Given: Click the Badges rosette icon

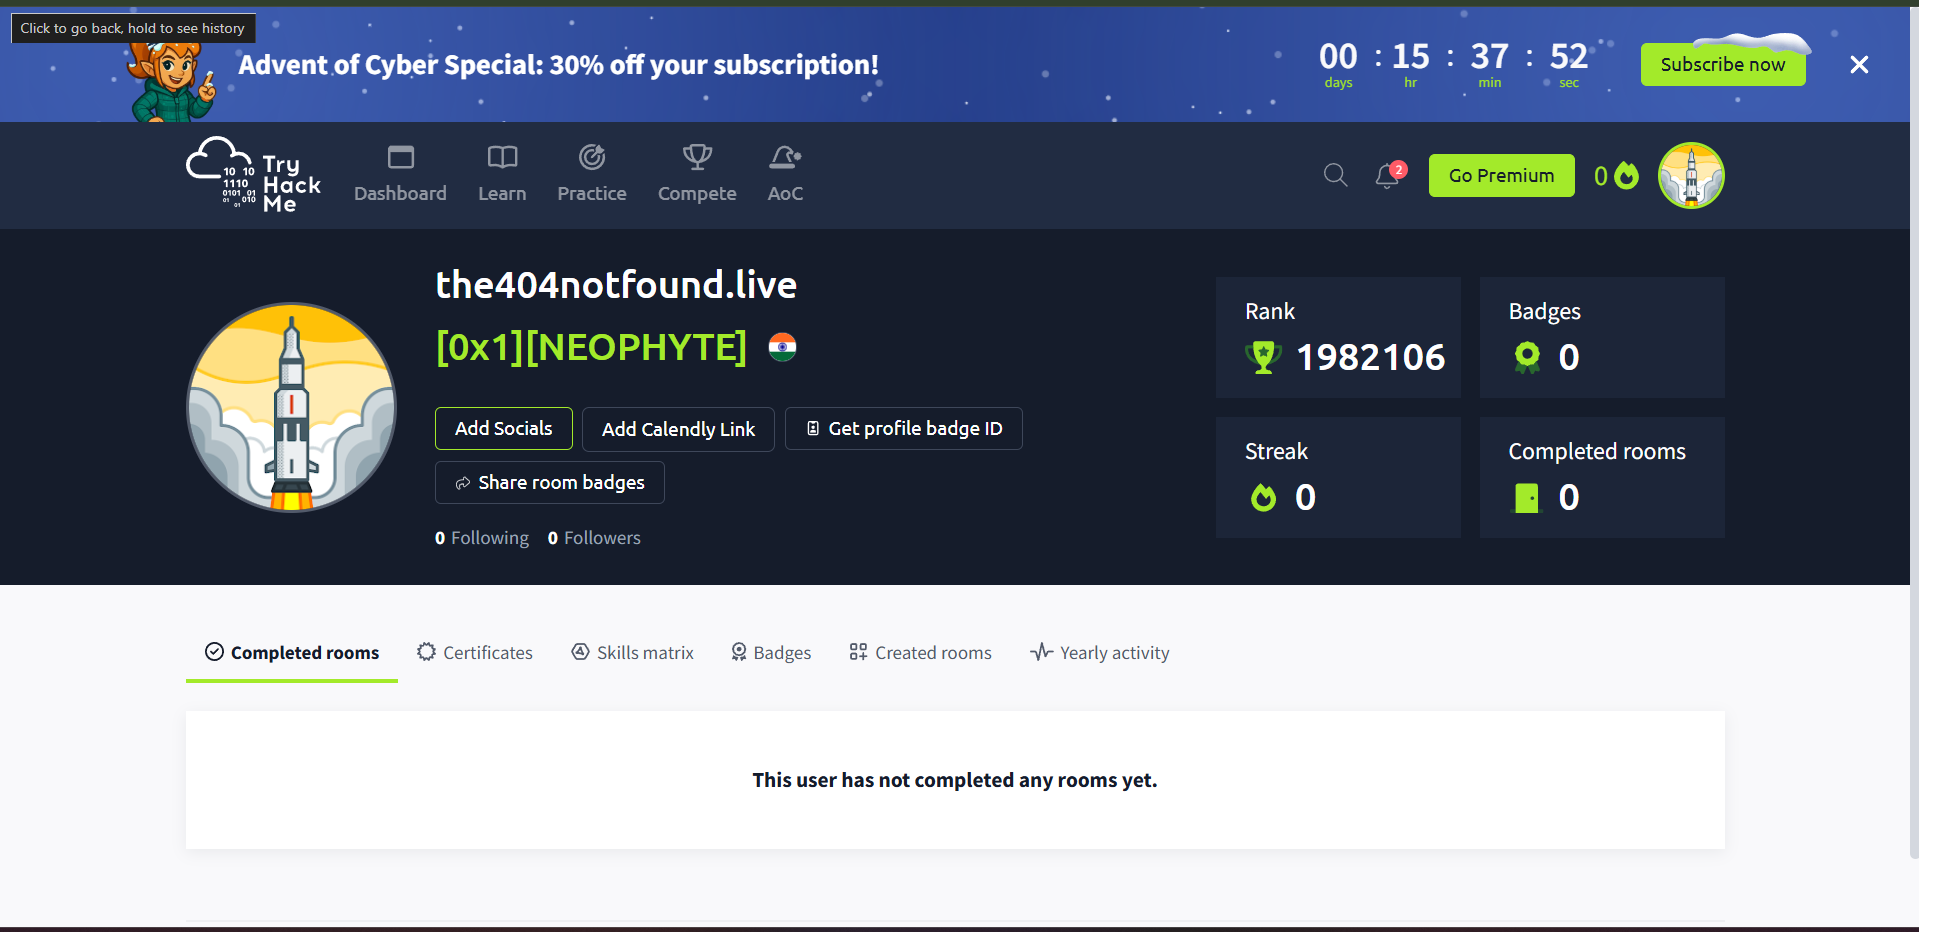Looking at the screenshot, I should (x=1527, y=357).
